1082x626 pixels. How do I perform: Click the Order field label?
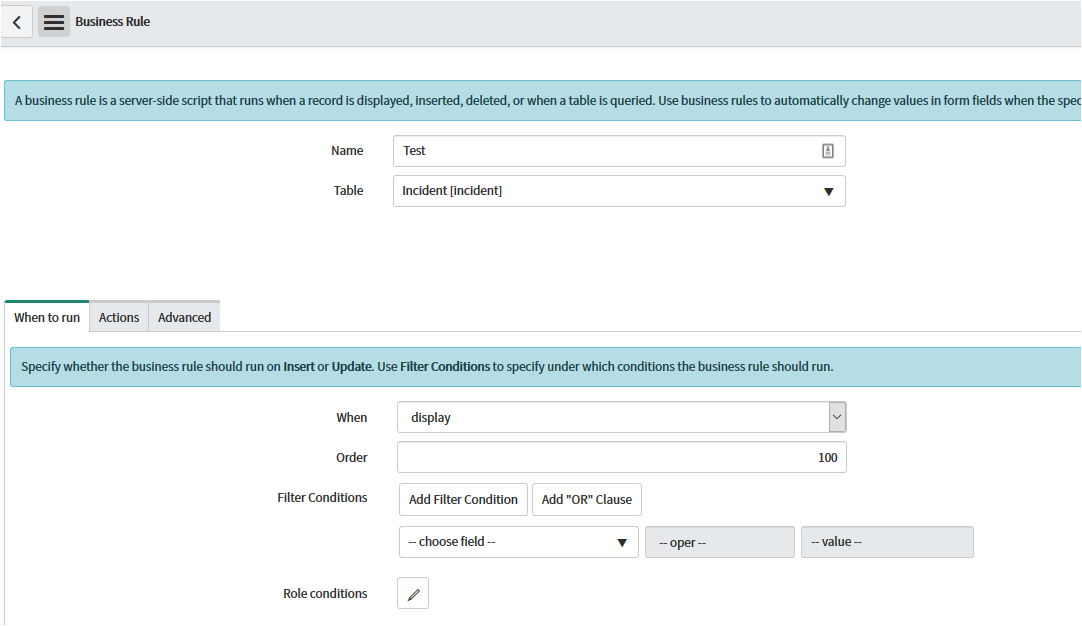coord(352,458)
